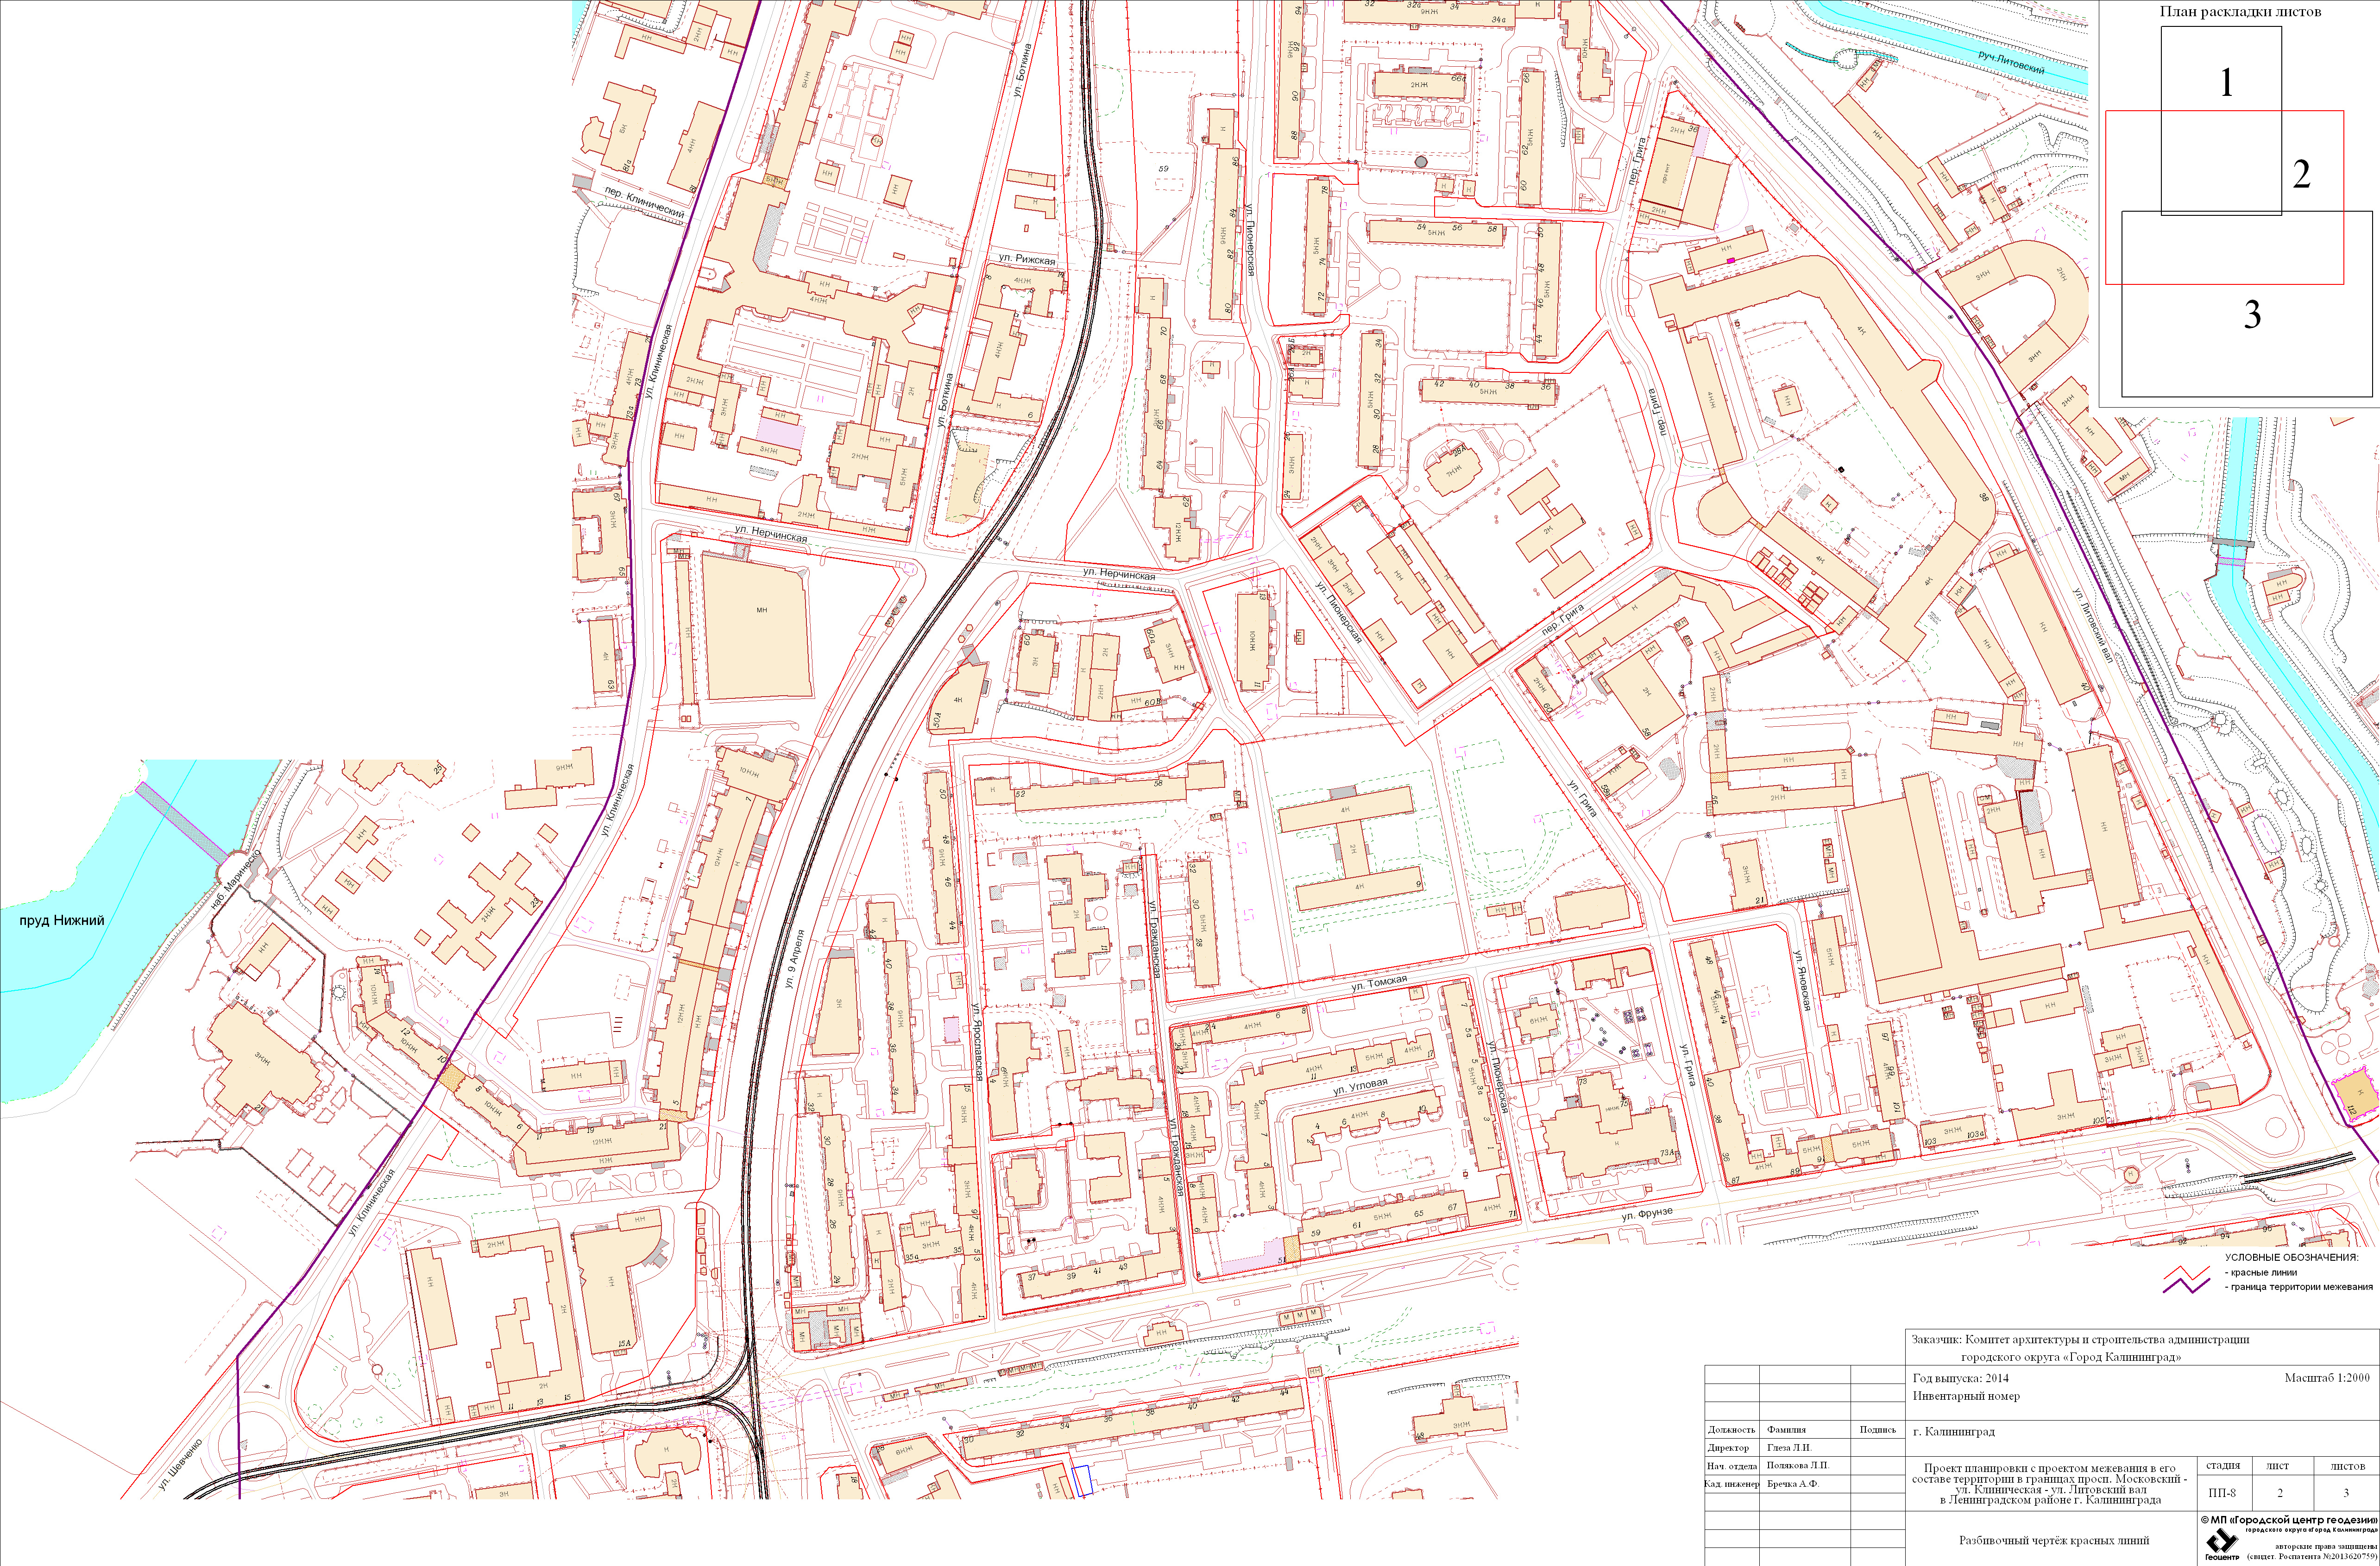This screenshot has height=1566, width=2380.
Task: Click 'УСЛОВНЫЕ ОБОЗНАЧЕНИЯ' legend heading
Action: click(2291, 1257)
